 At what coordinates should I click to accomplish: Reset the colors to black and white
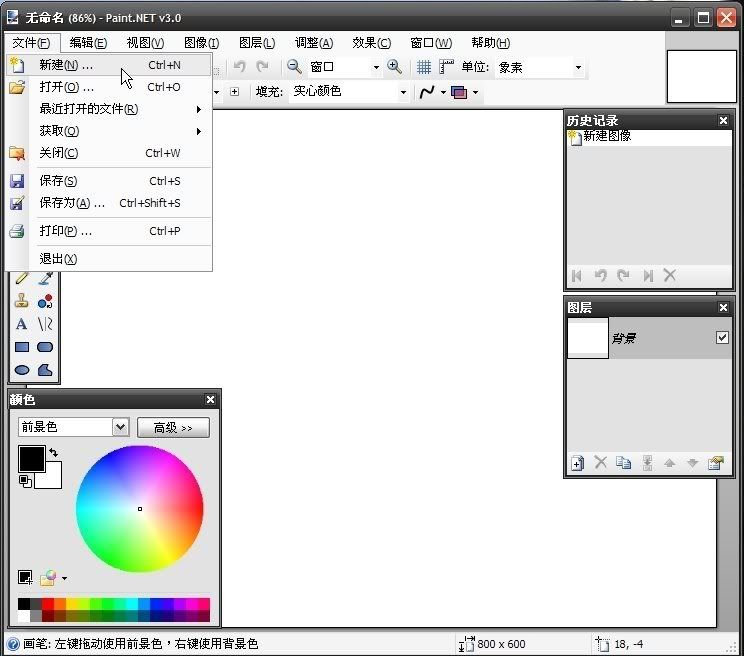(x=25, y=481)
